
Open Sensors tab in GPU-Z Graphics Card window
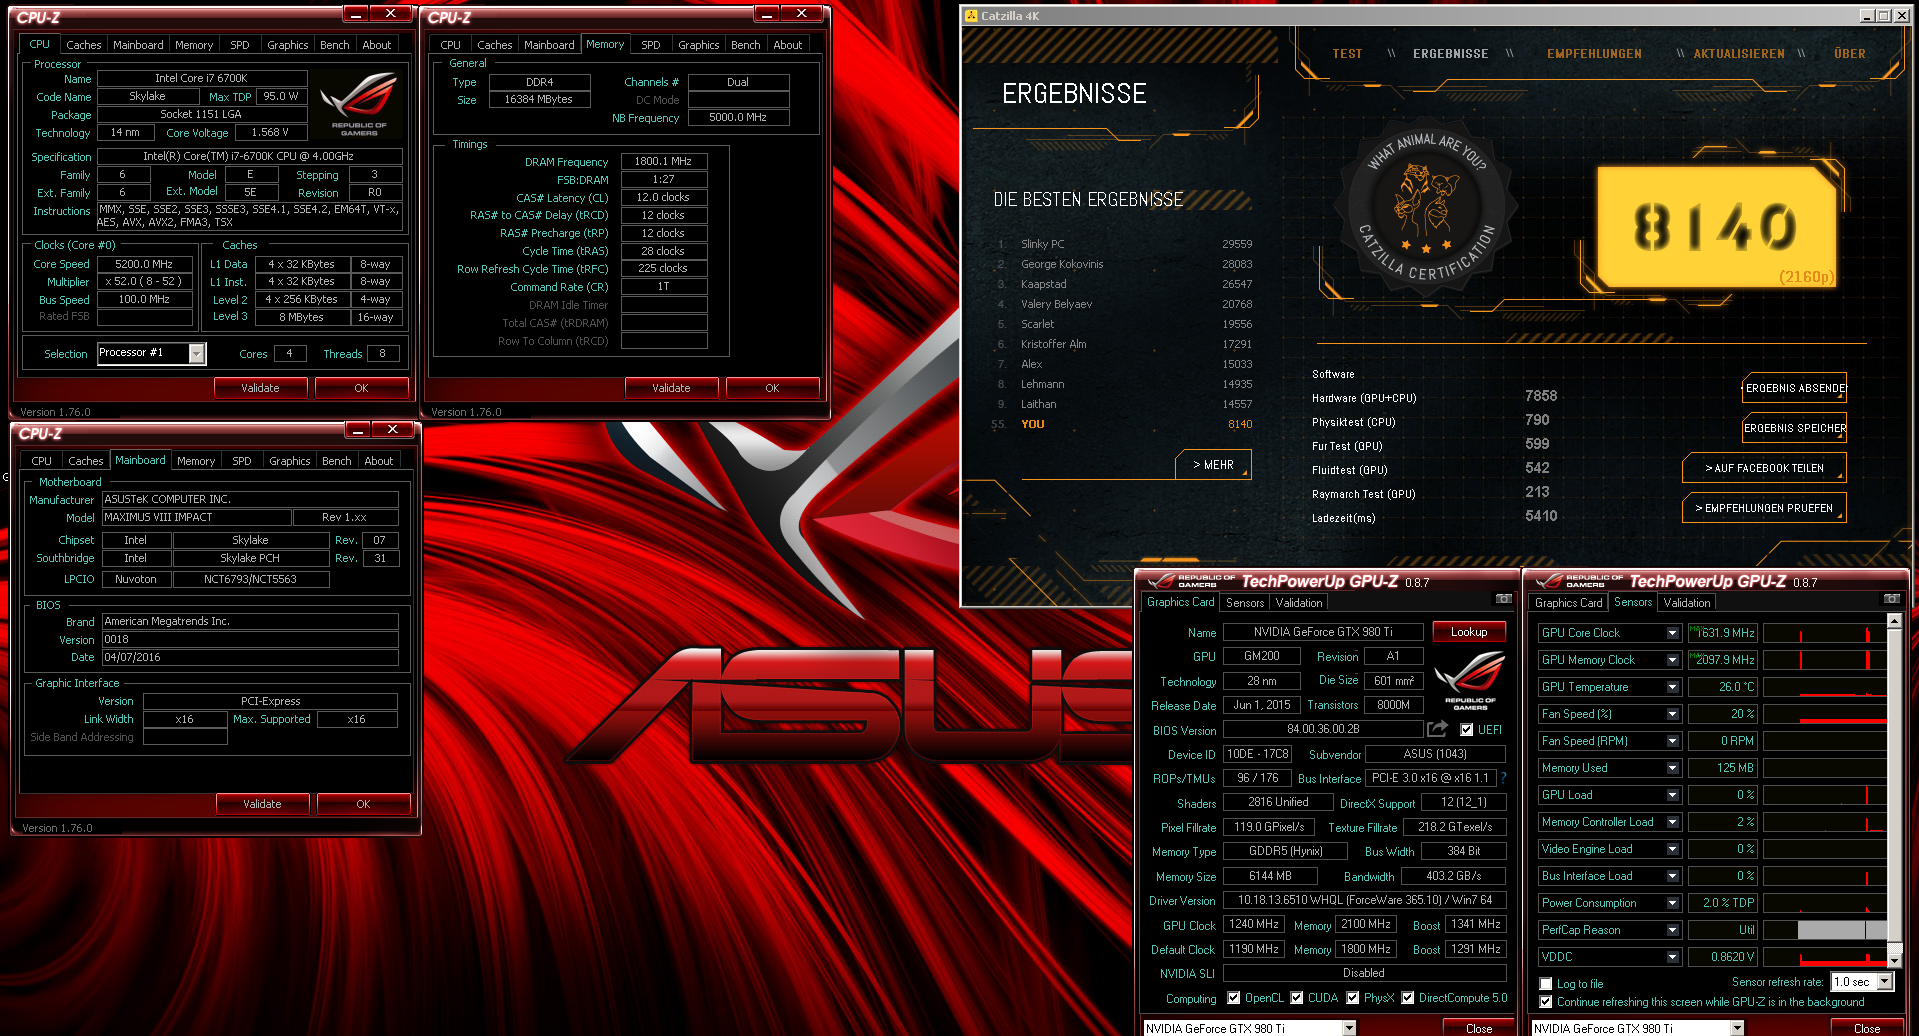click(x=1245, y=603)
